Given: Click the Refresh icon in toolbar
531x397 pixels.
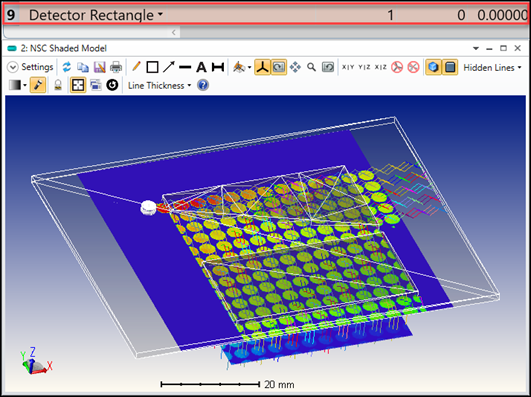Looking at the screenshot, I should (67, 67).
